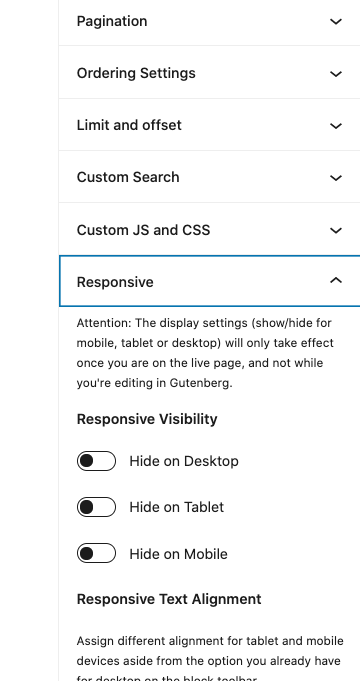
Task: Click the Custom Search arrow icon
Action: coord(336,178)
